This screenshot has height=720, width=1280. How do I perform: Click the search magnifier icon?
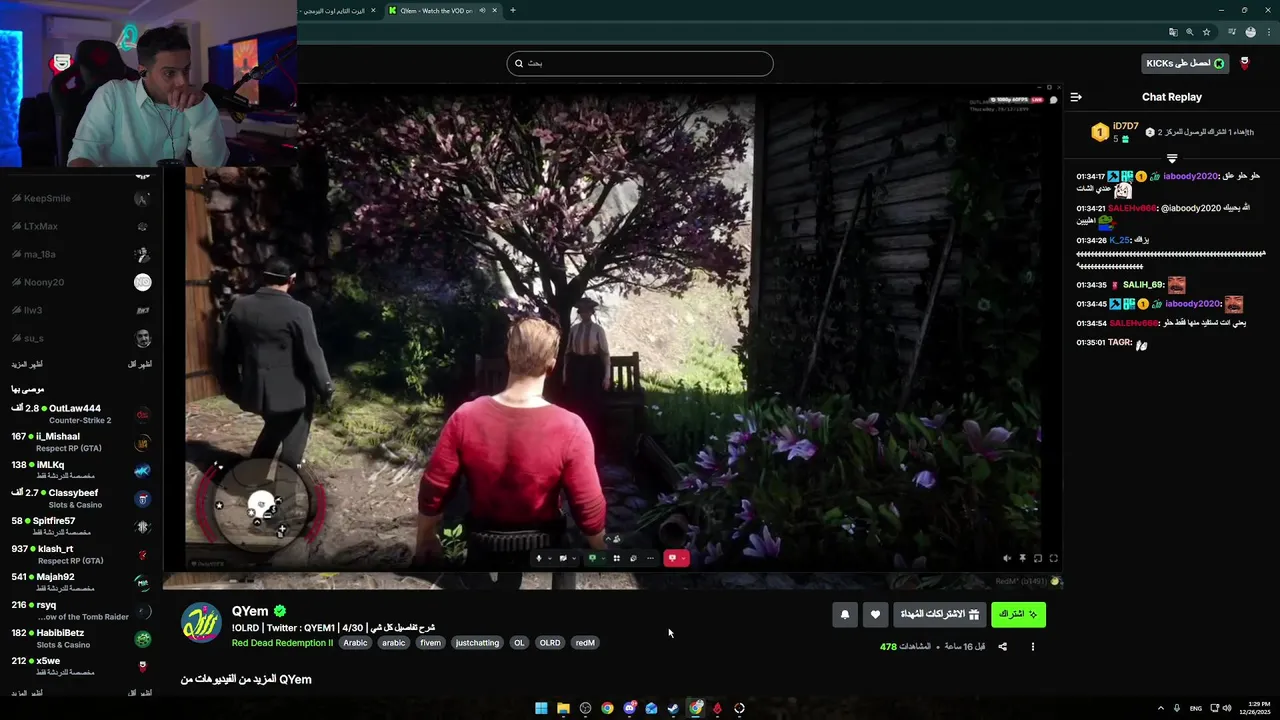pos(519,63)
